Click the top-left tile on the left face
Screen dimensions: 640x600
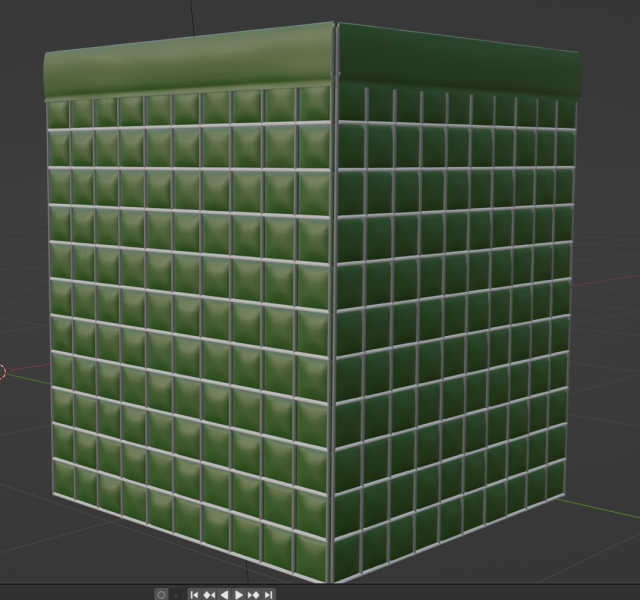[x=57, y=113]
